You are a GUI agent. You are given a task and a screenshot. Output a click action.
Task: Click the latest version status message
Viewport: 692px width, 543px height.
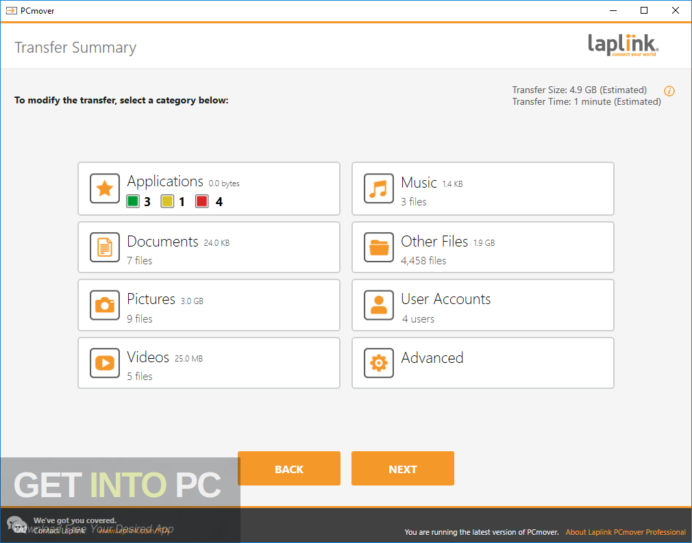(481, 532)
